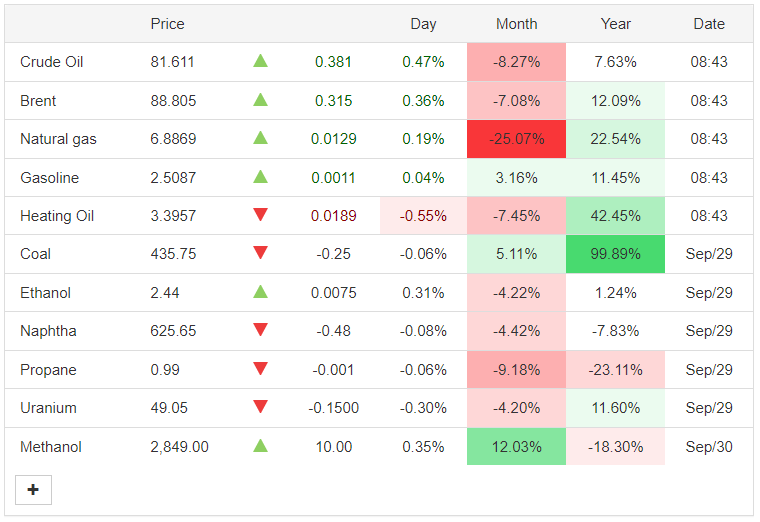Click the Price column header
760x522 pixels.
pos(167,24)
